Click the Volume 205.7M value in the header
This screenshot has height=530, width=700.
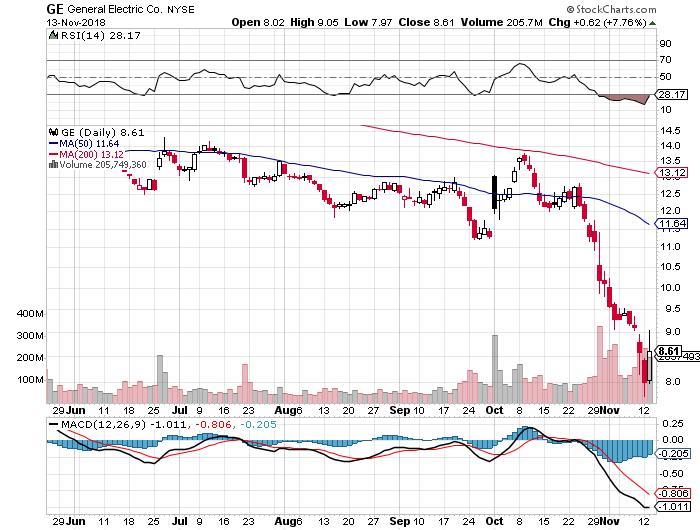tap(501, 22)
